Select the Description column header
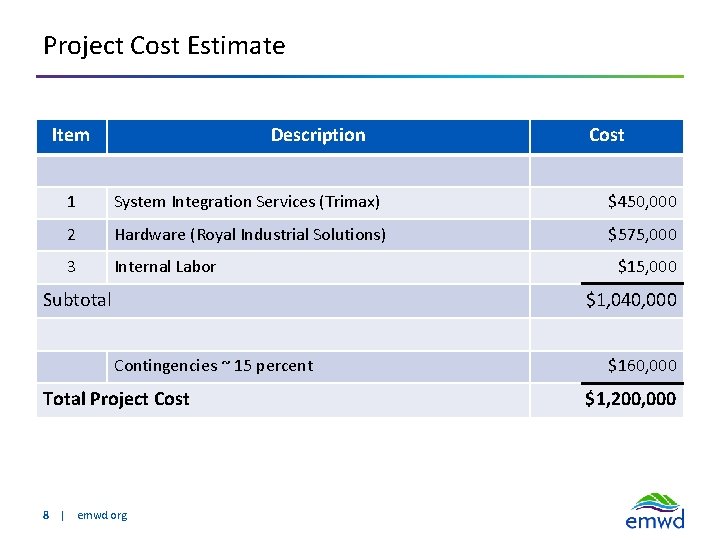Image resolution: width=720 pixels, height=540 pixels. [318, 136]
